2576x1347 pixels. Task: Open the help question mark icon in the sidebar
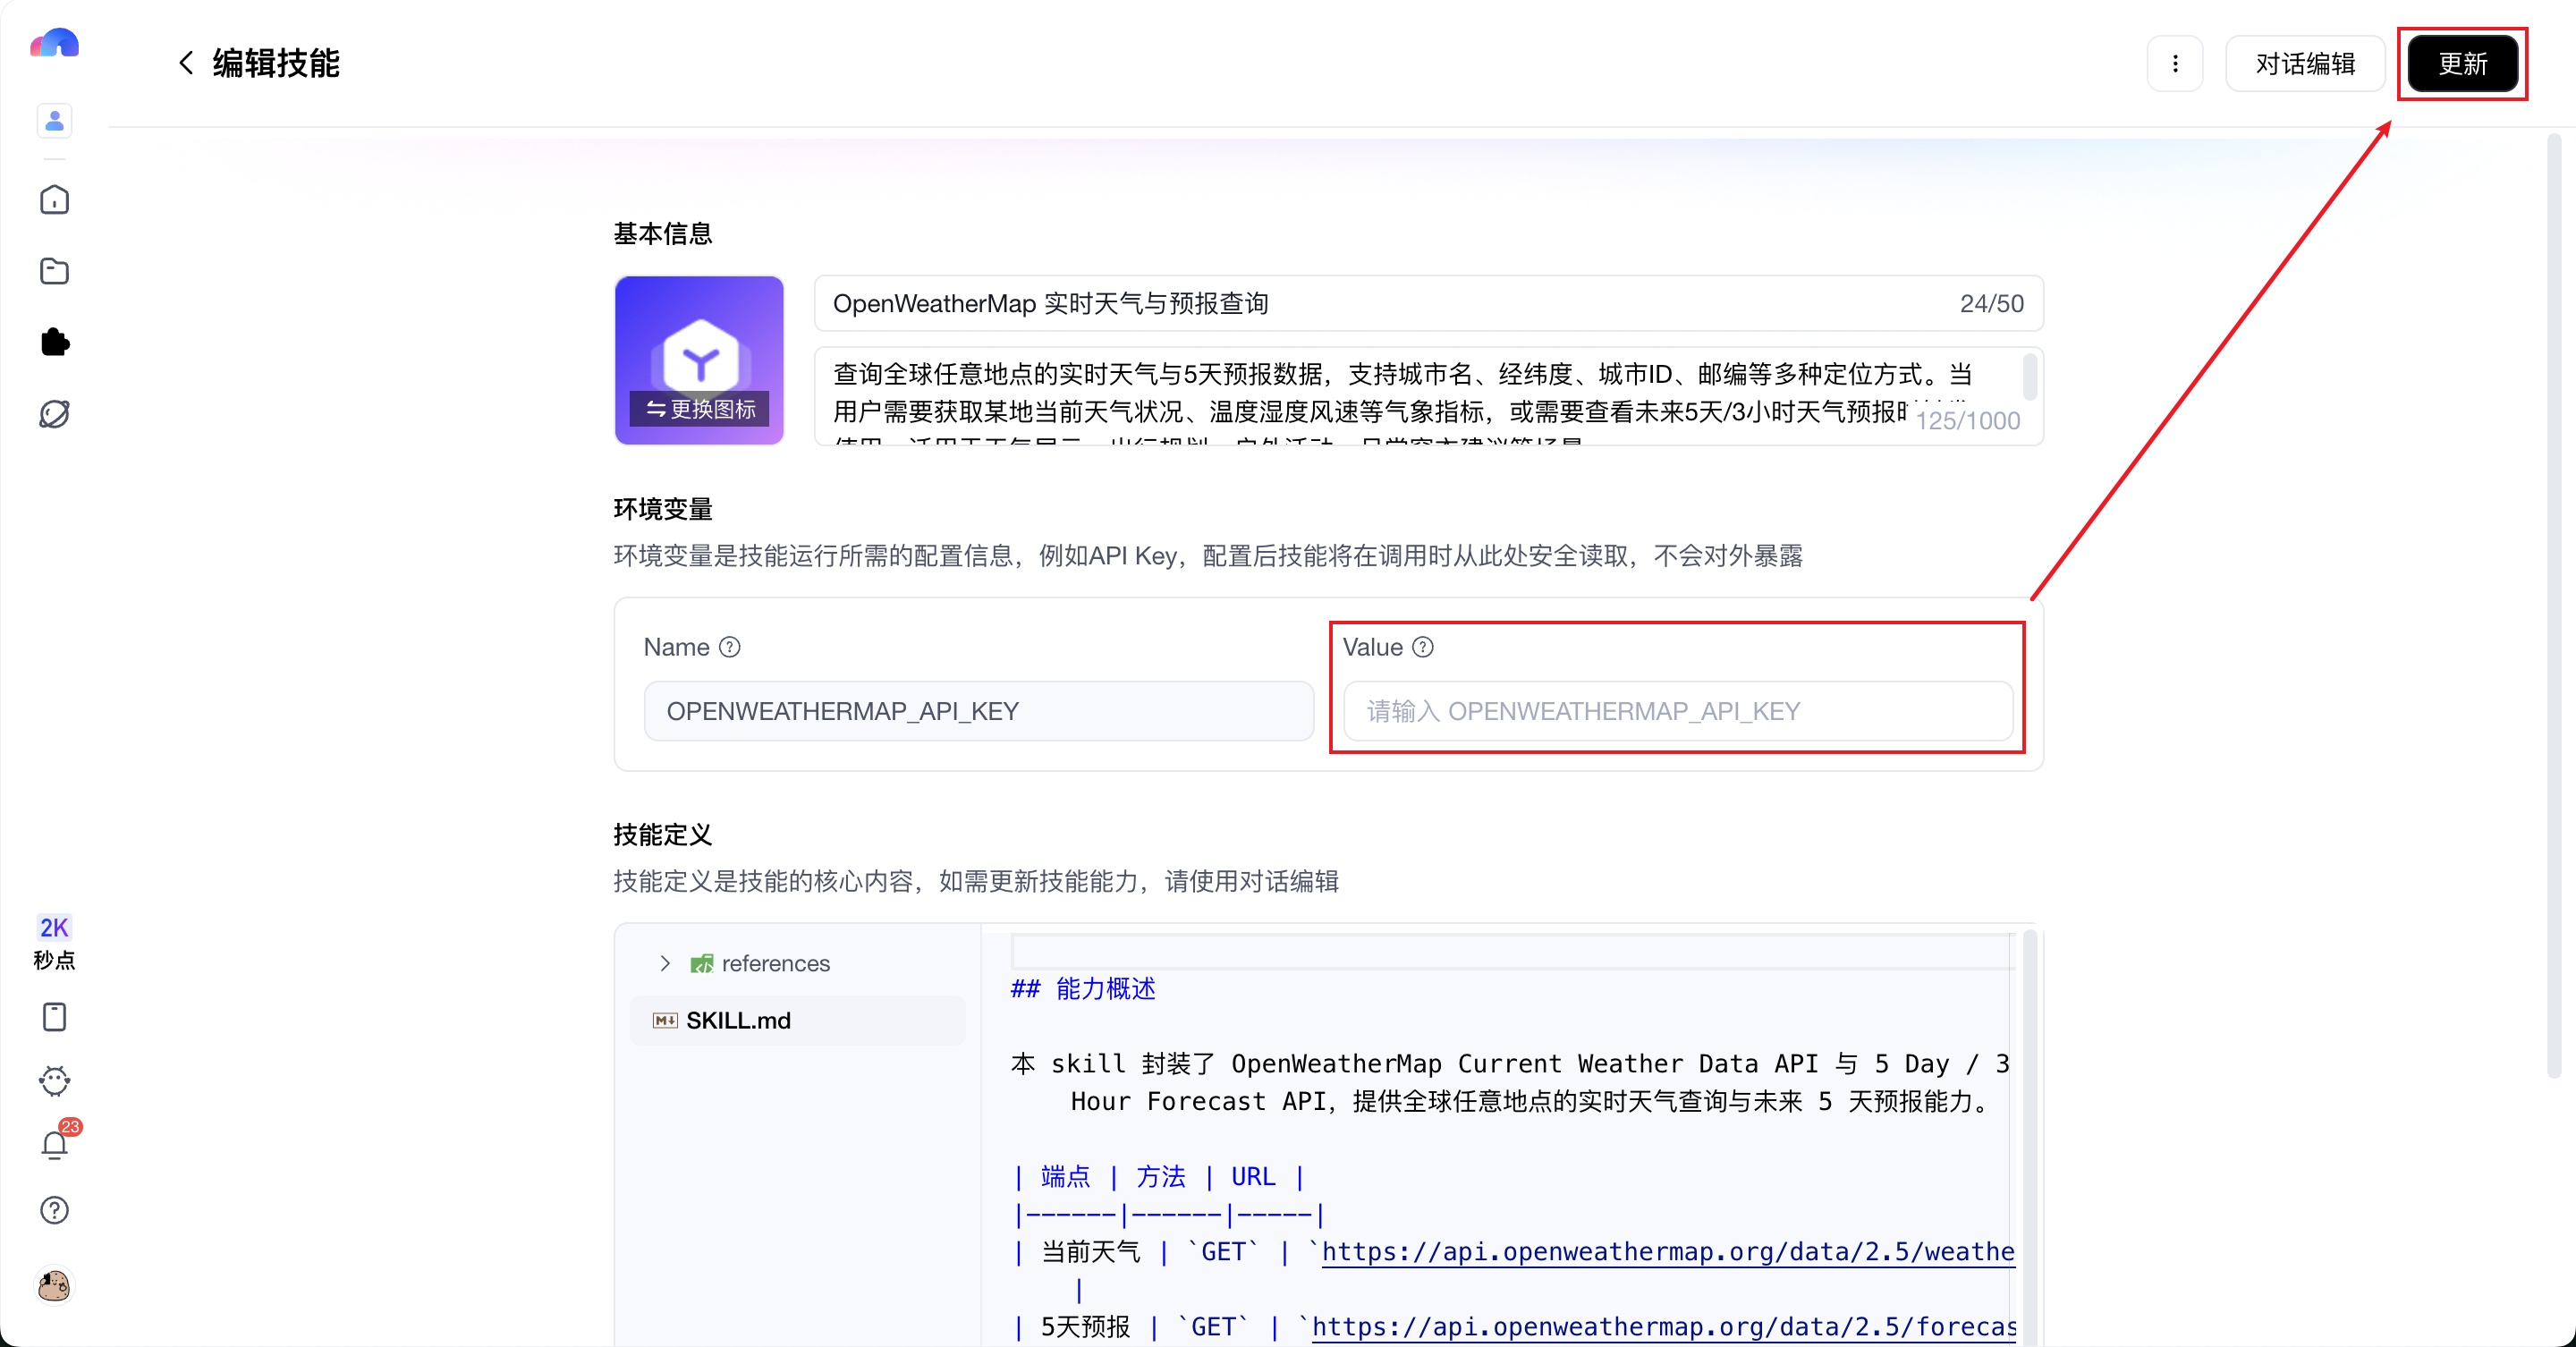[x=54, y=1210]
